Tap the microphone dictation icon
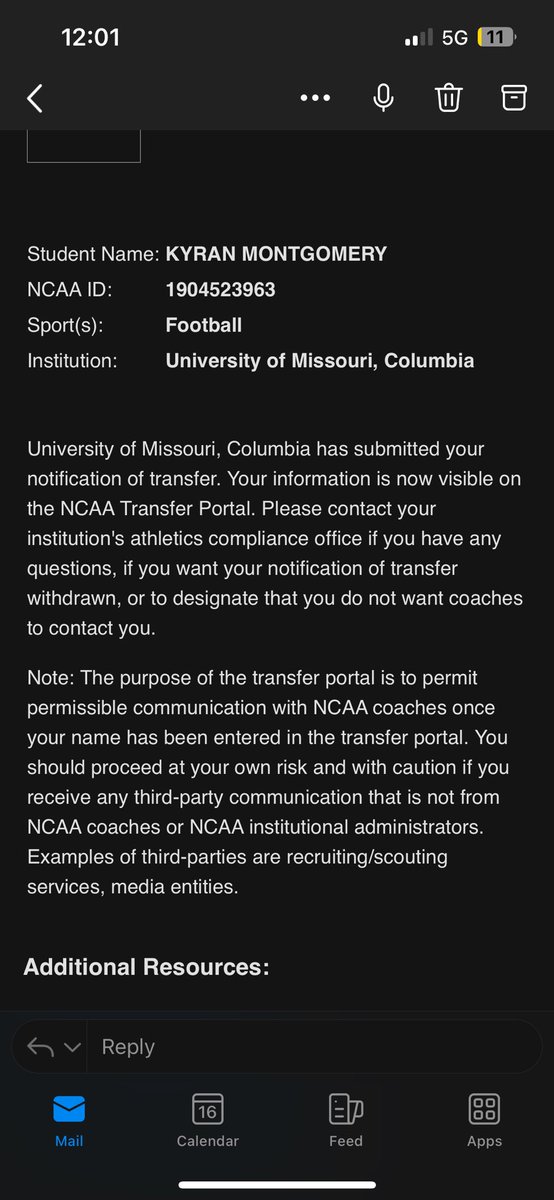 (383, 97)
